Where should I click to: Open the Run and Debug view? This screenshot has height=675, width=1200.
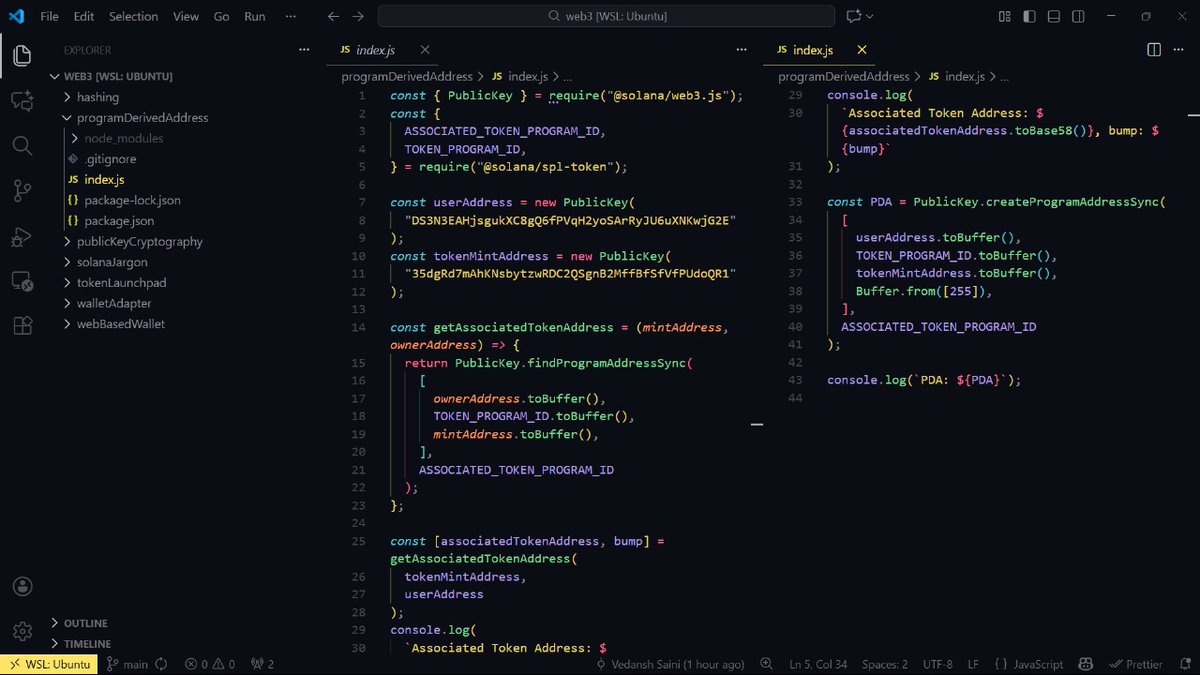coord(21,237)
